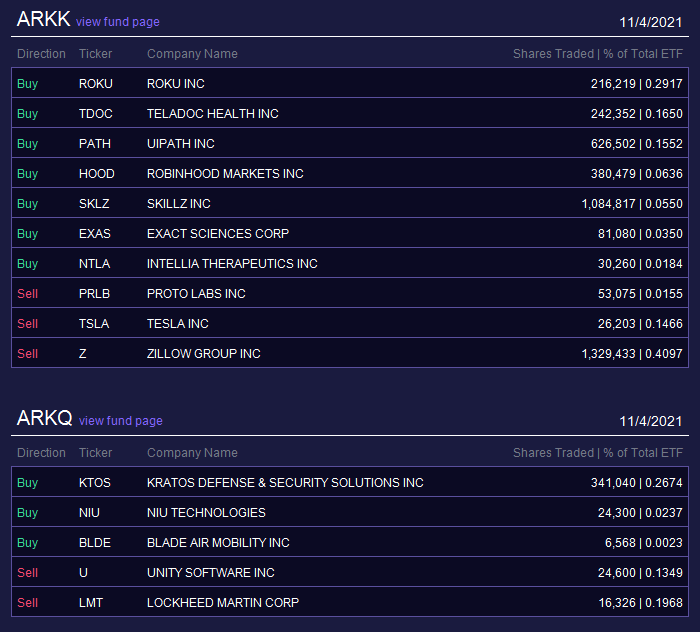Screen dimensions: 700x632
Task: Select the LMT ticker cell
Action: pos(91,603)
